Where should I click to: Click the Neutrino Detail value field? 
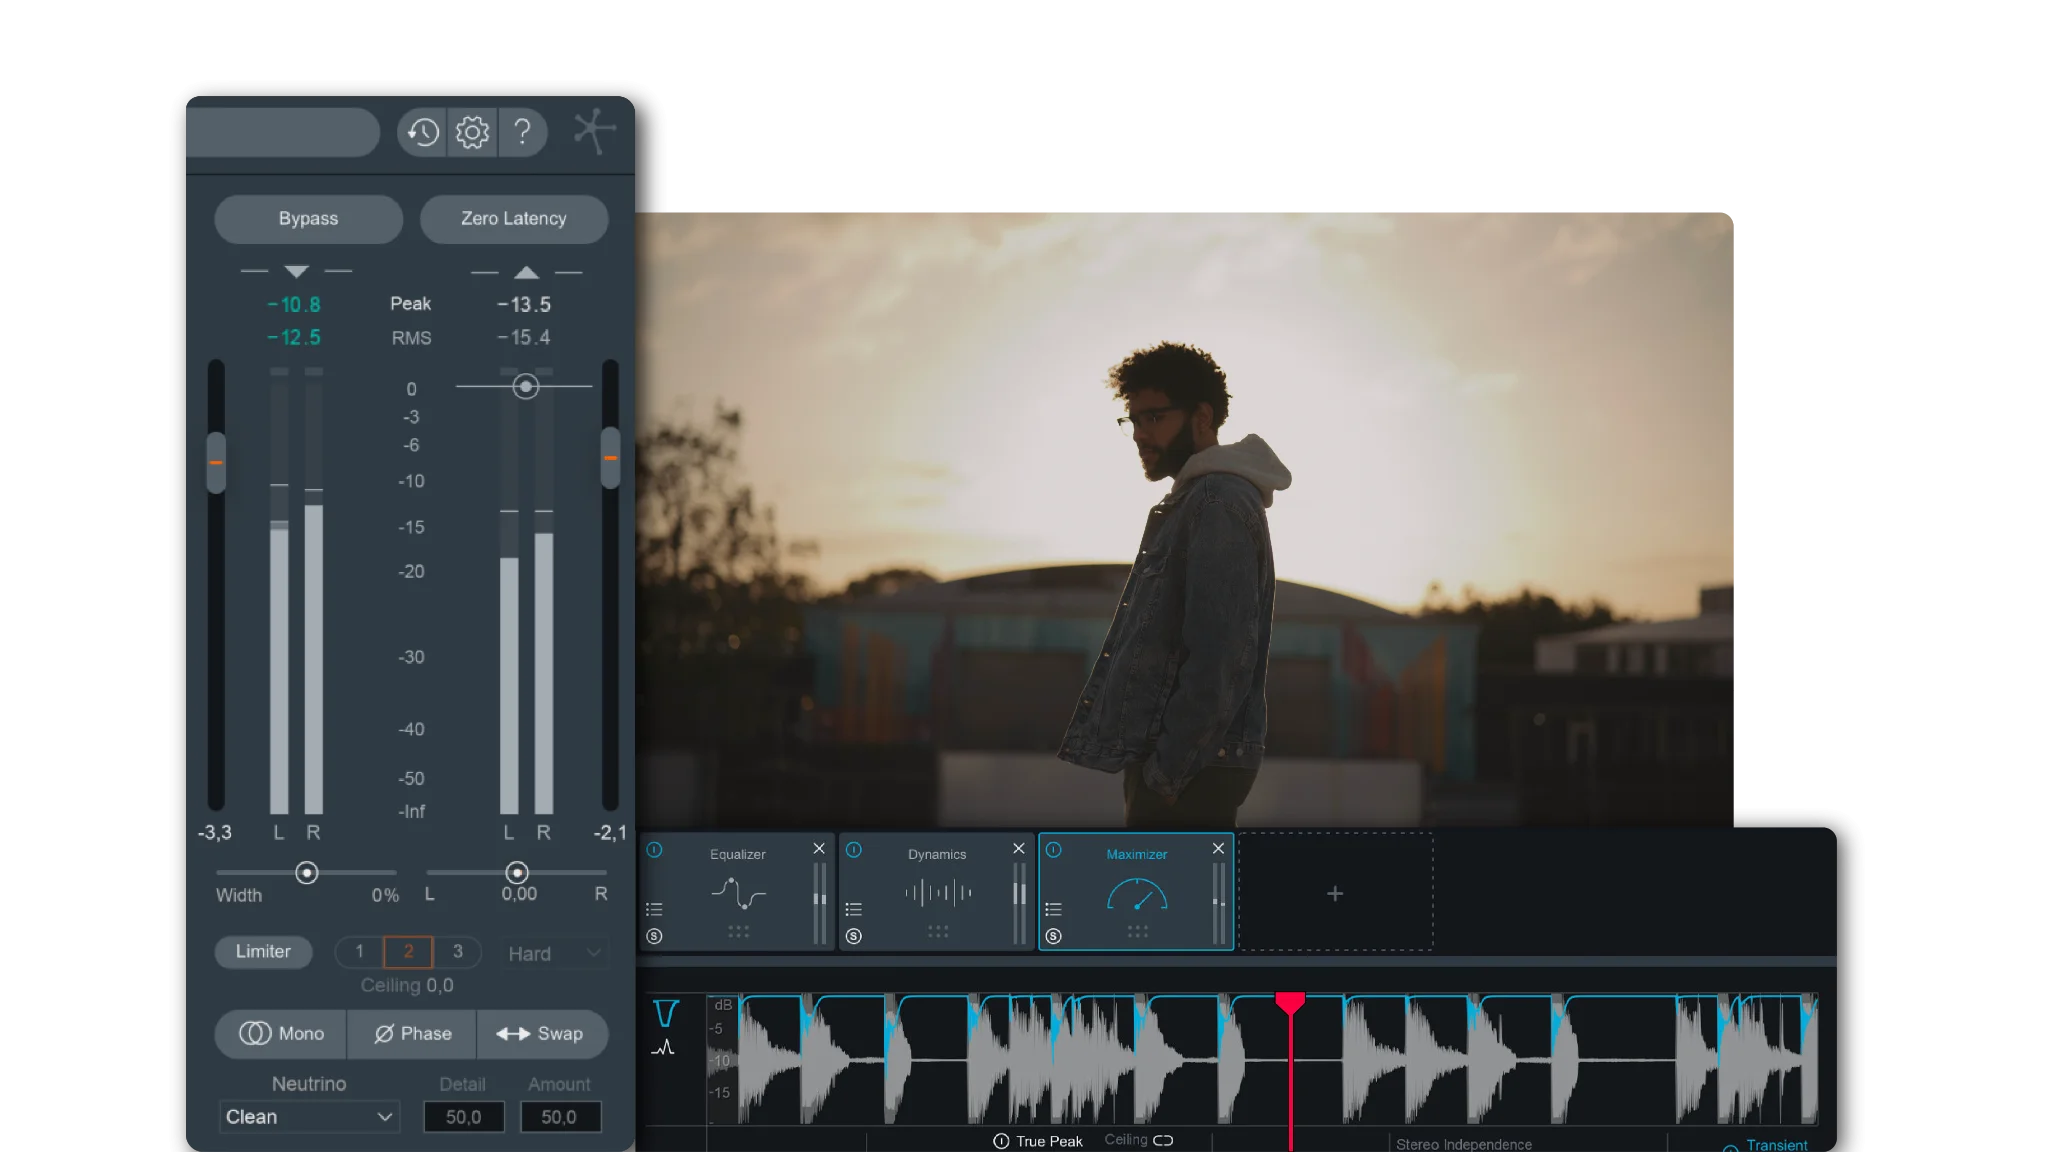pos(464,1117)
